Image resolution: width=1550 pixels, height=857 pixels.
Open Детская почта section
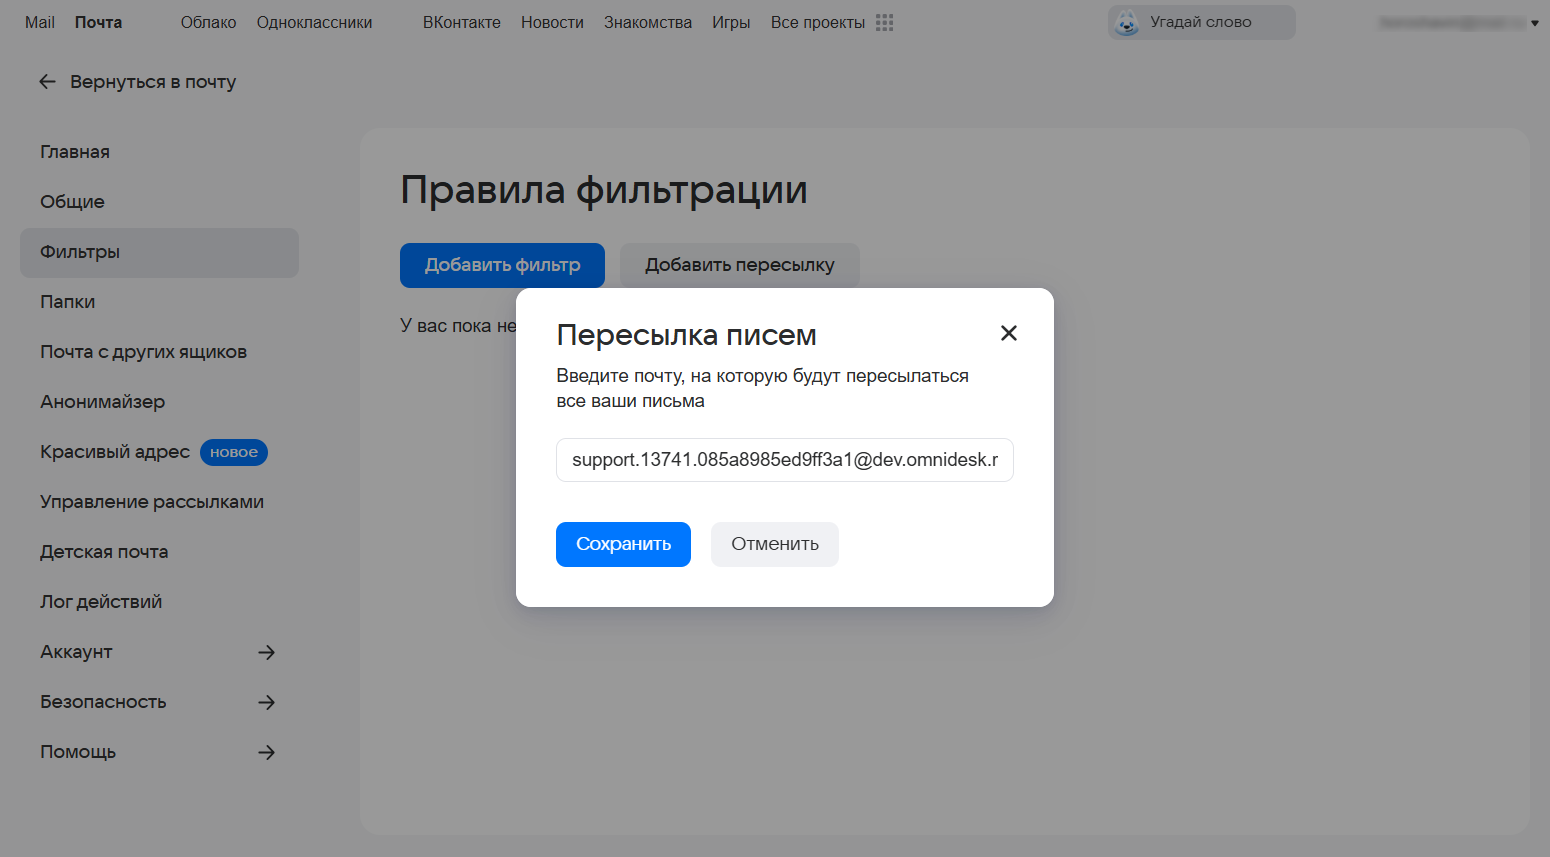(104, 552)
